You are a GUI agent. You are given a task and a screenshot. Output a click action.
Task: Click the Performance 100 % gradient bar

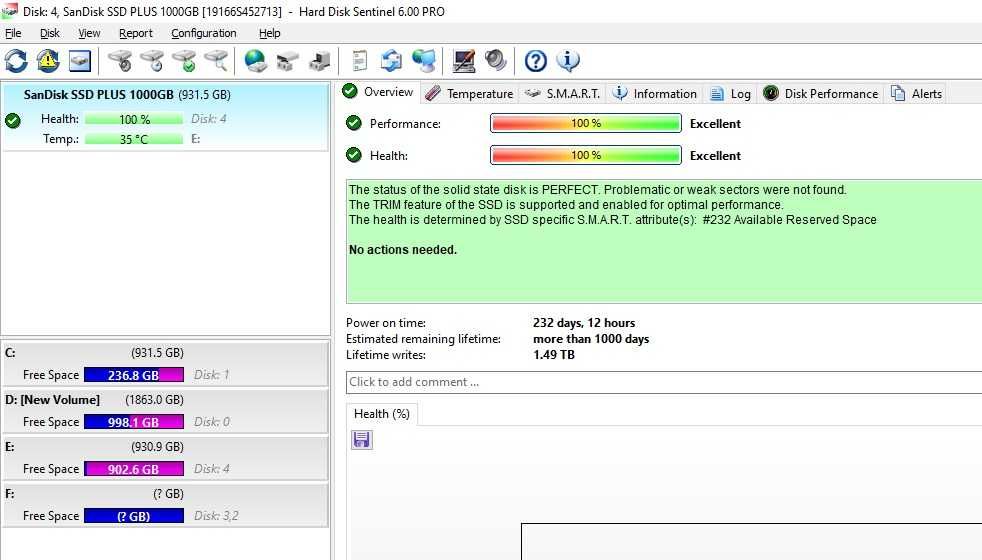[586, 123]
